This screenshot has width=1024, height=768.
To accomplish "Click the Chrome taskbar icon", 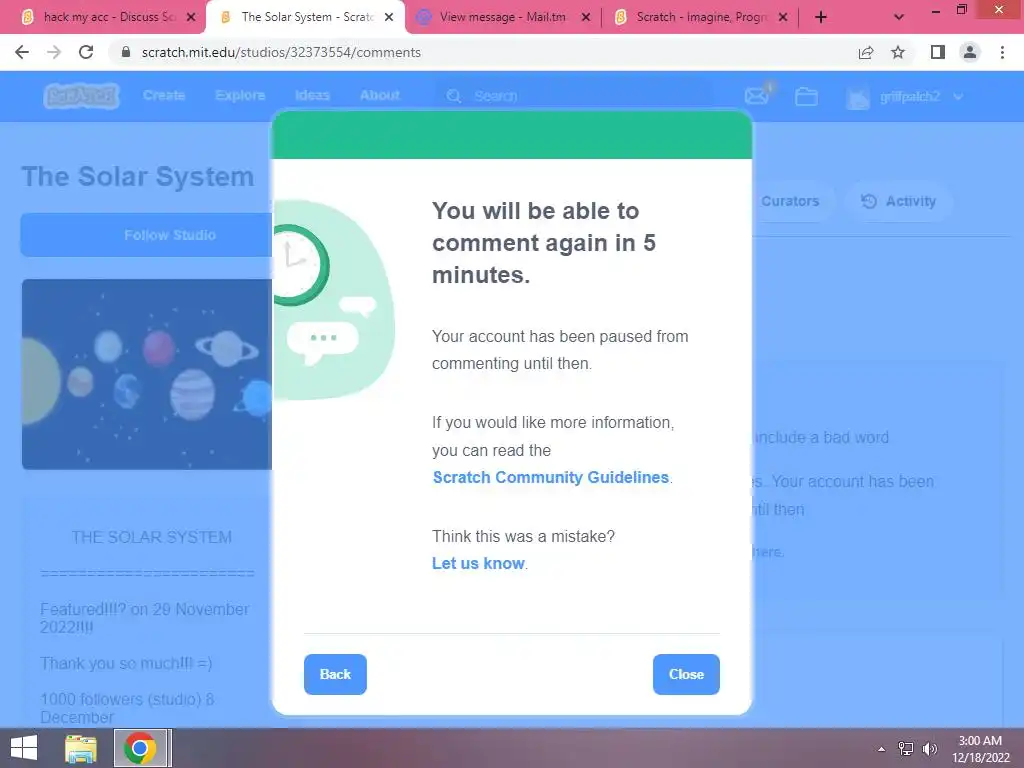I will [x=140, y=748].
